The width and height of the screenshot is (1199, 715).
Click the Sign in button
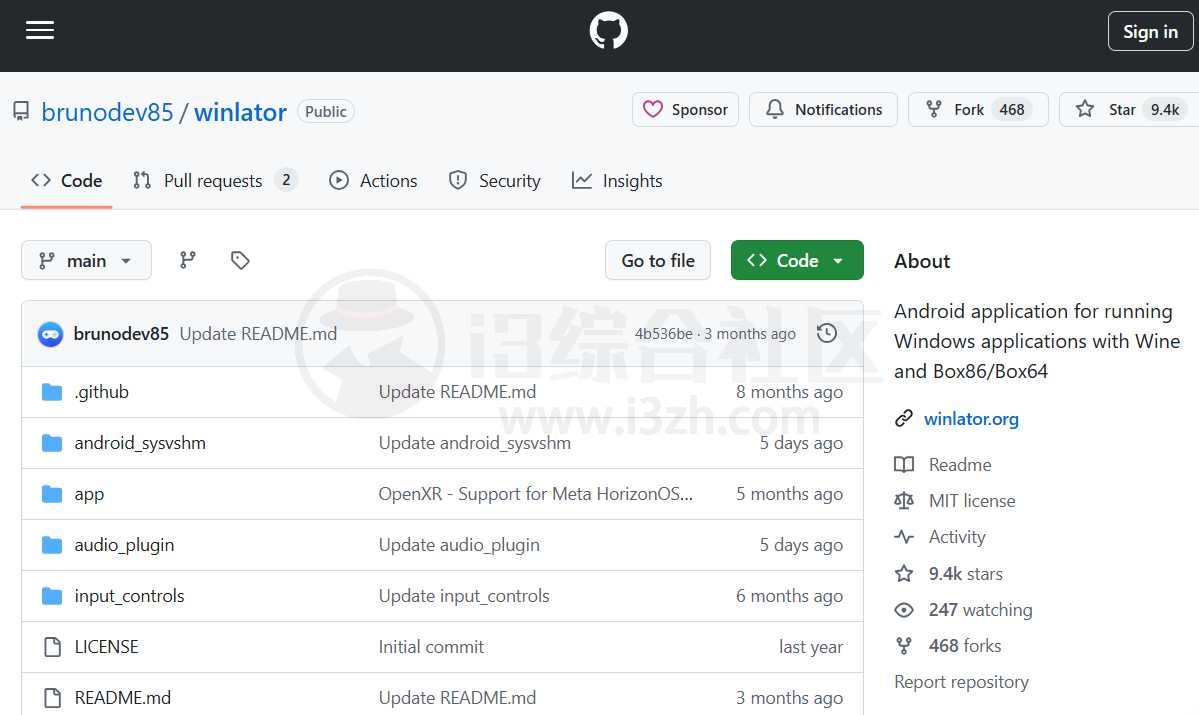coord(1150,31)
